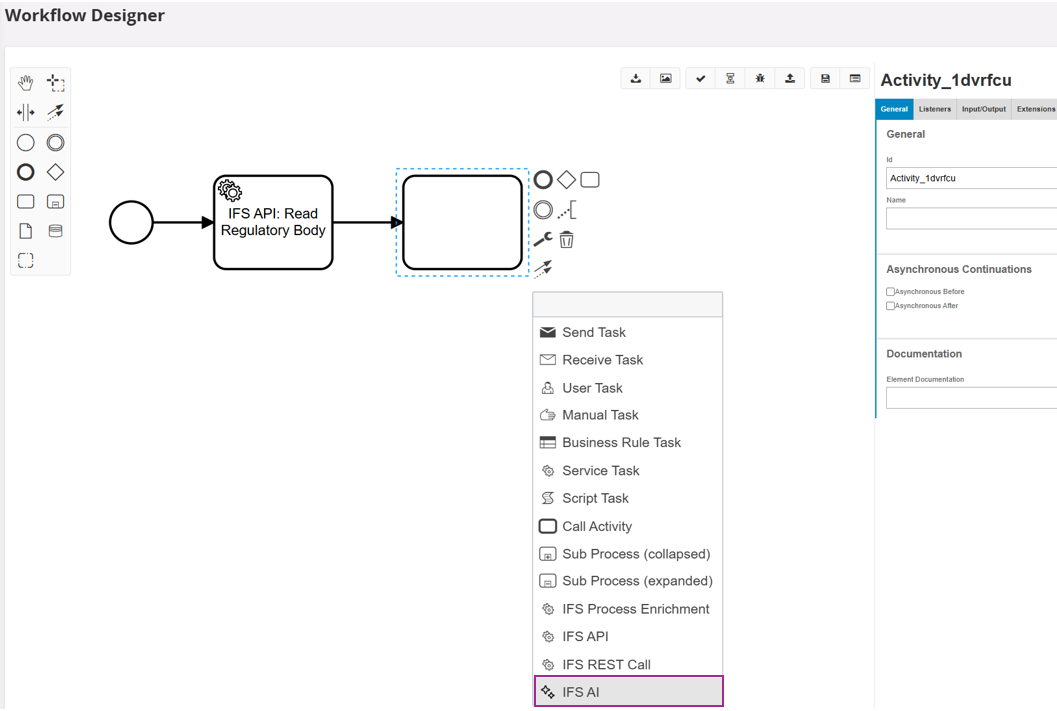Click the Id input field

(x=971, y=178)
